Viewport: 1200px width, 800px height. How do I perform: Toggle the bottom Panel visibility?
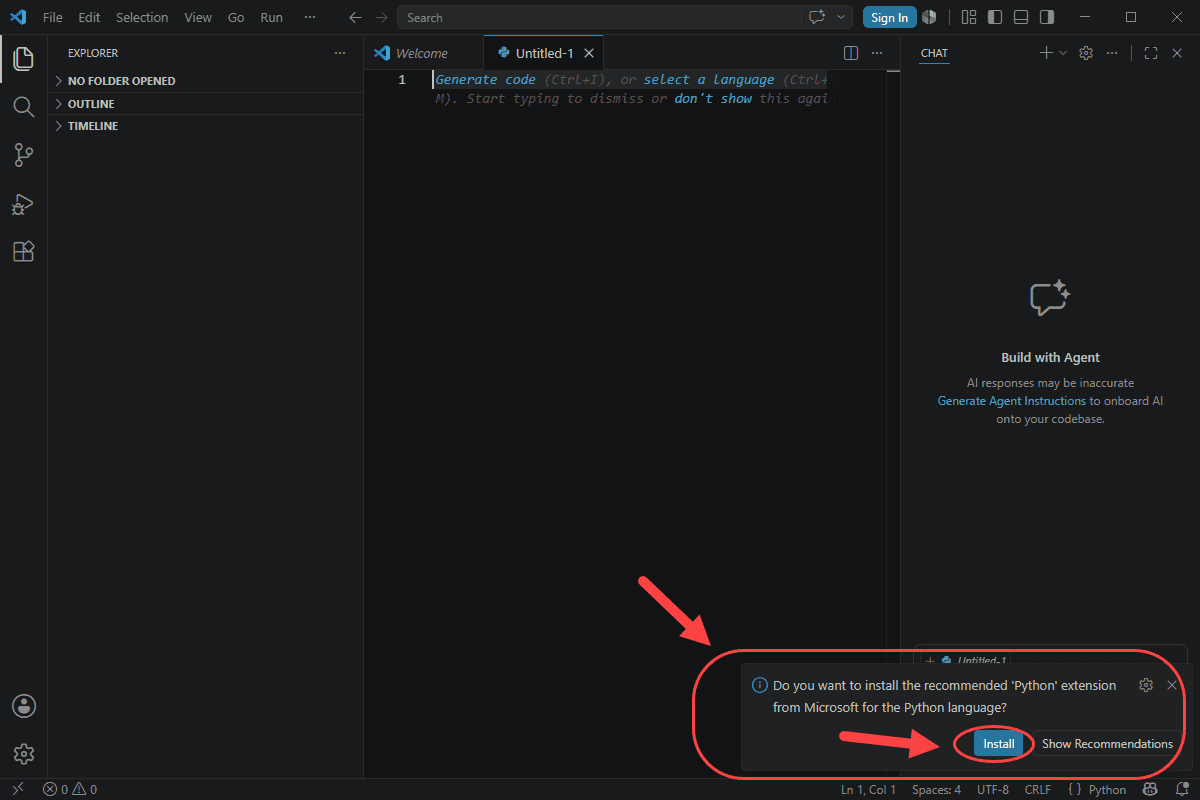(x=1021, y=17)
